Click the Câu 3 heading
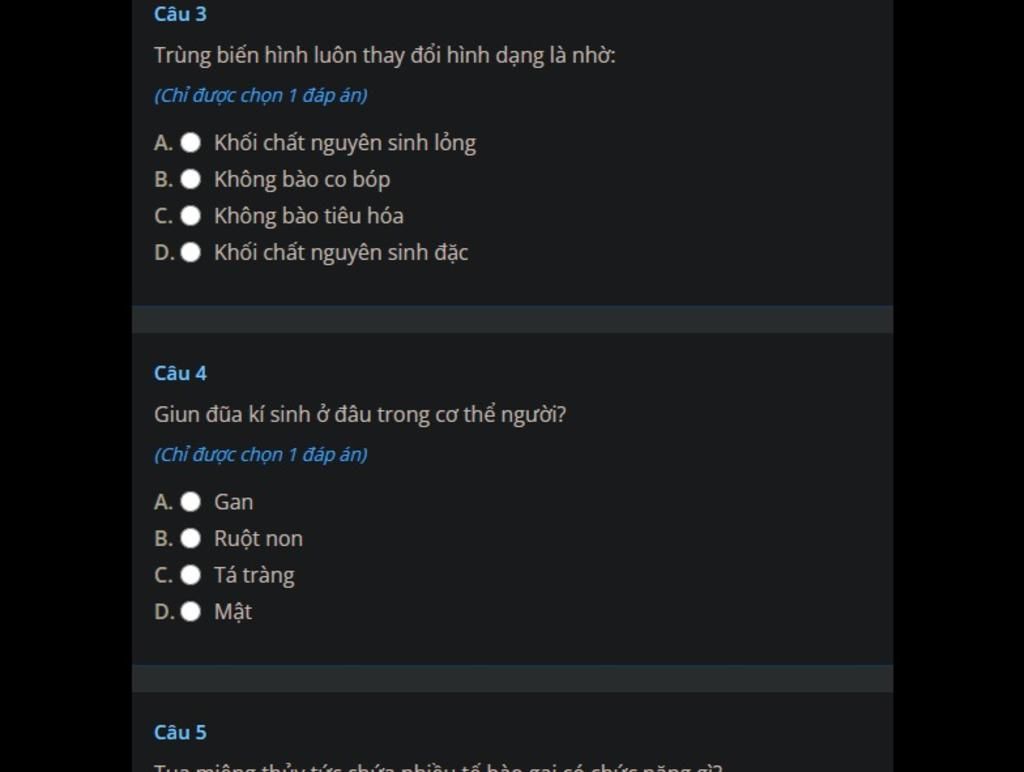 pyautogui.click(x=180, y=14)
